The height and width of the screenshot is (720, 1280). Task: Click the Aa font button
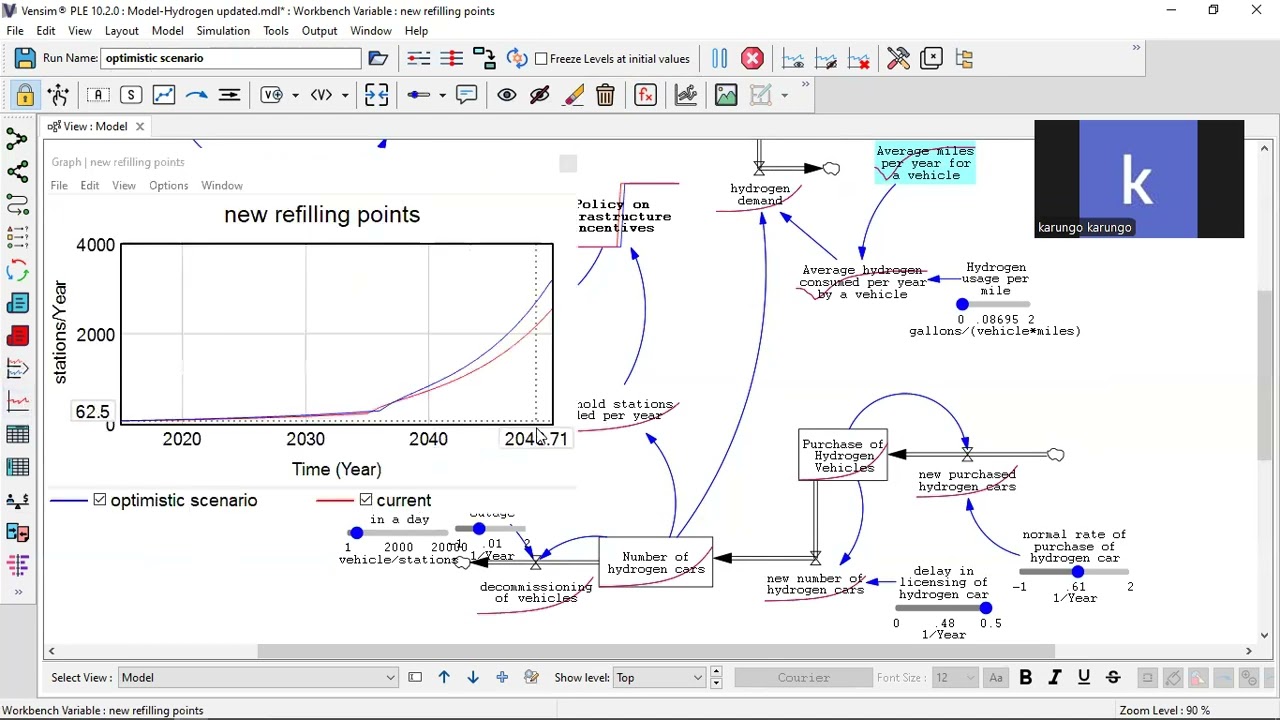click(x=996, y=678)
